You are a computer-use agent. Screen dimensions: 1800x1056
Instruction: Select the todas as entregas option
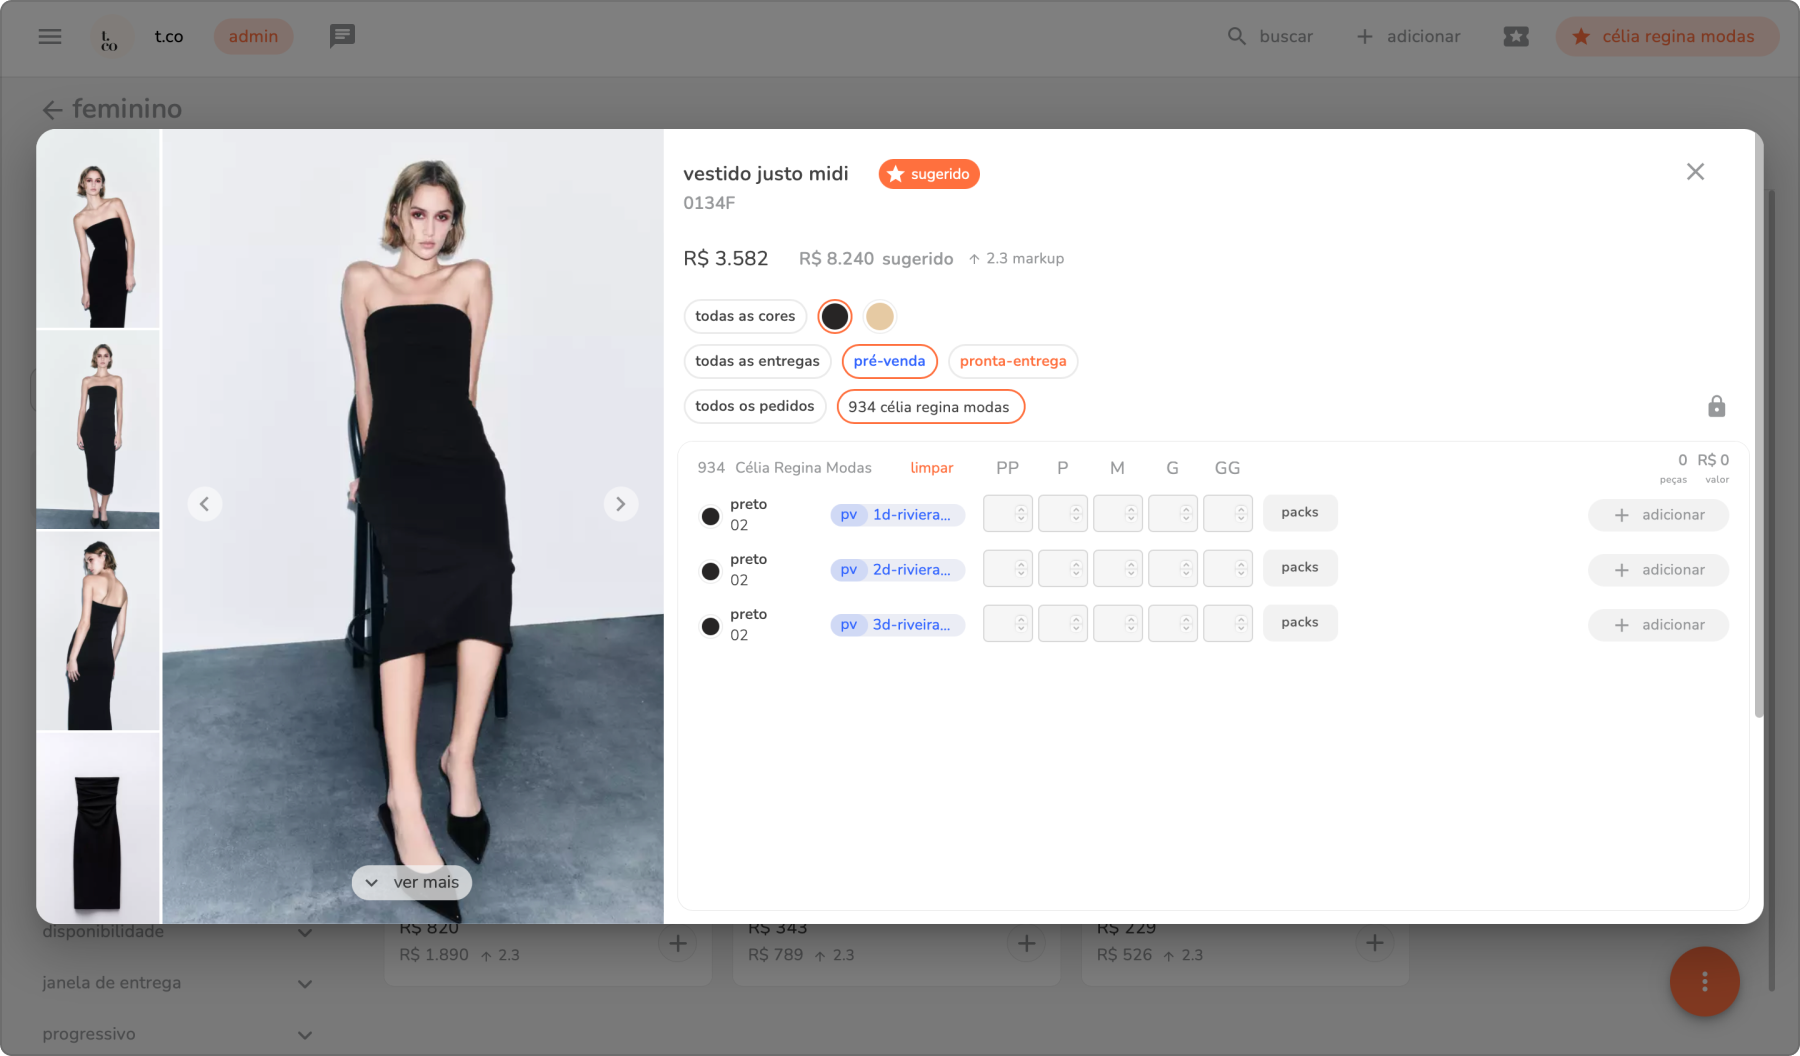pos(757,361)
